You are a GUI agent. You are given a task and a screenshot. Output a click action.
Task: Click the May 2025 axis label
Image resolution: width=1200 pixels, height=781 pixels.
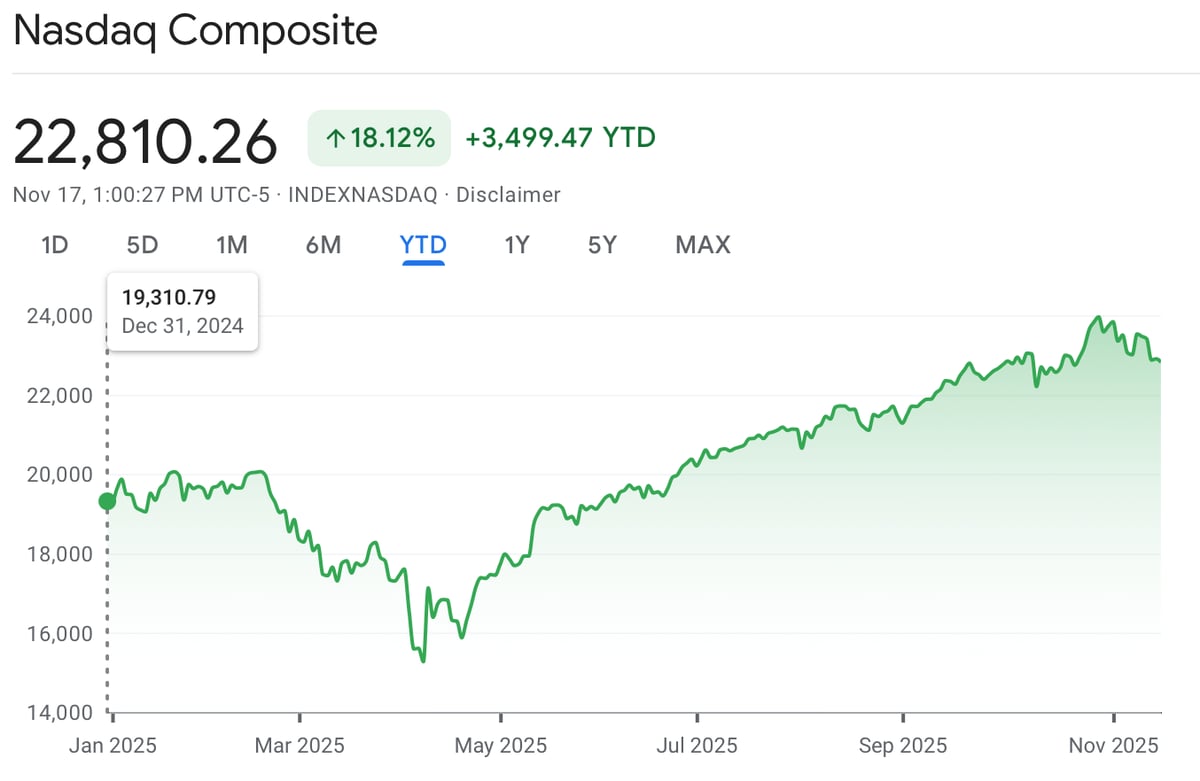point(499,746)
